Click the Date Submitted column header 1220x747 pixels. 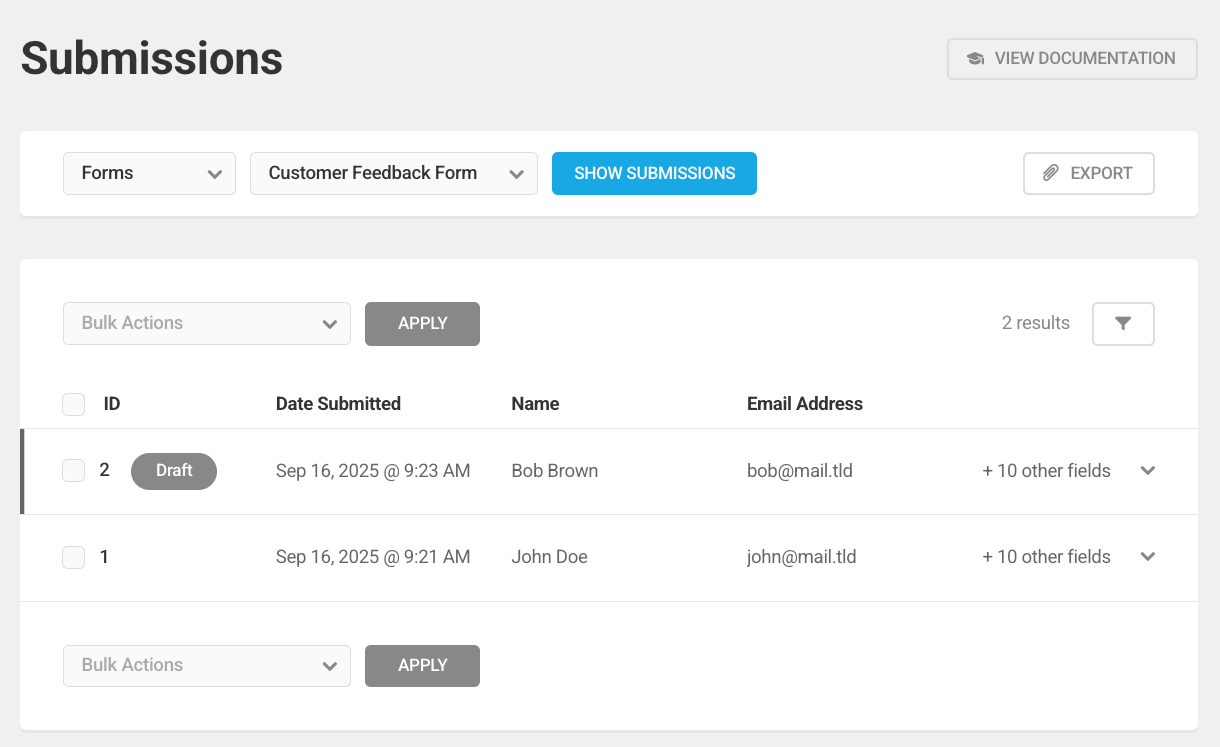coord(338,404)
